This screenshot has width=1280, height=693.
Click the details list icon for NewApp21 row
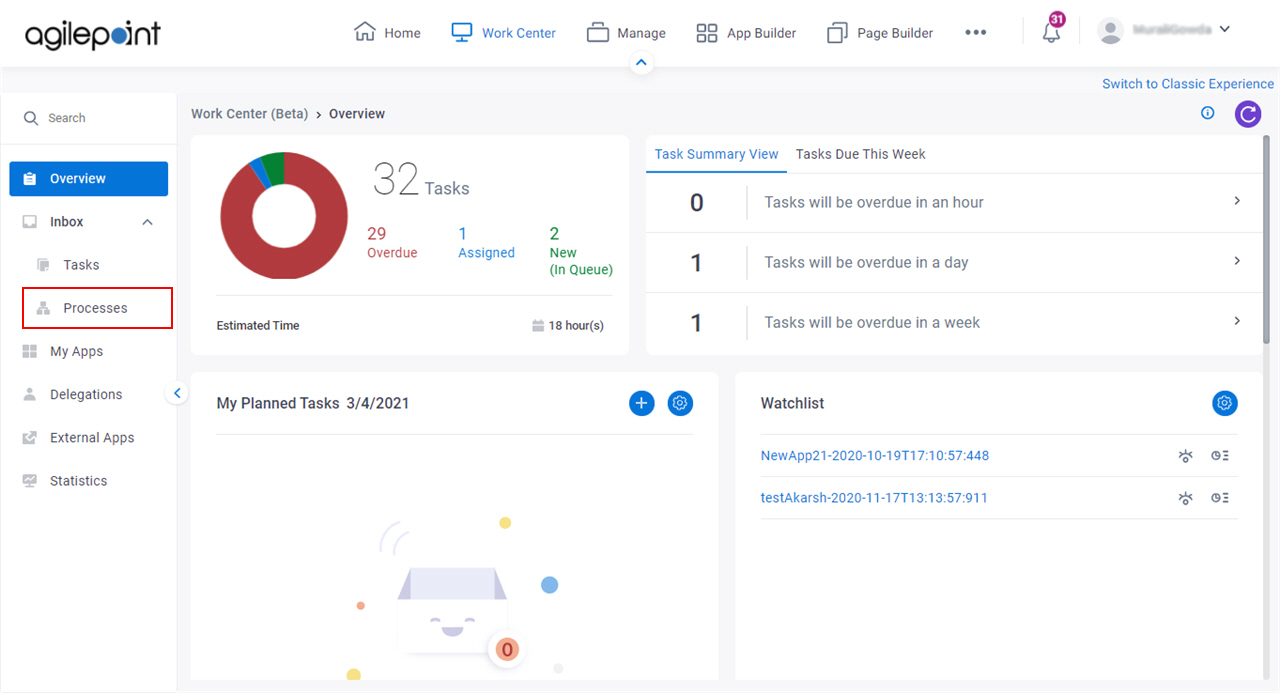click(x=1219, y=456)
